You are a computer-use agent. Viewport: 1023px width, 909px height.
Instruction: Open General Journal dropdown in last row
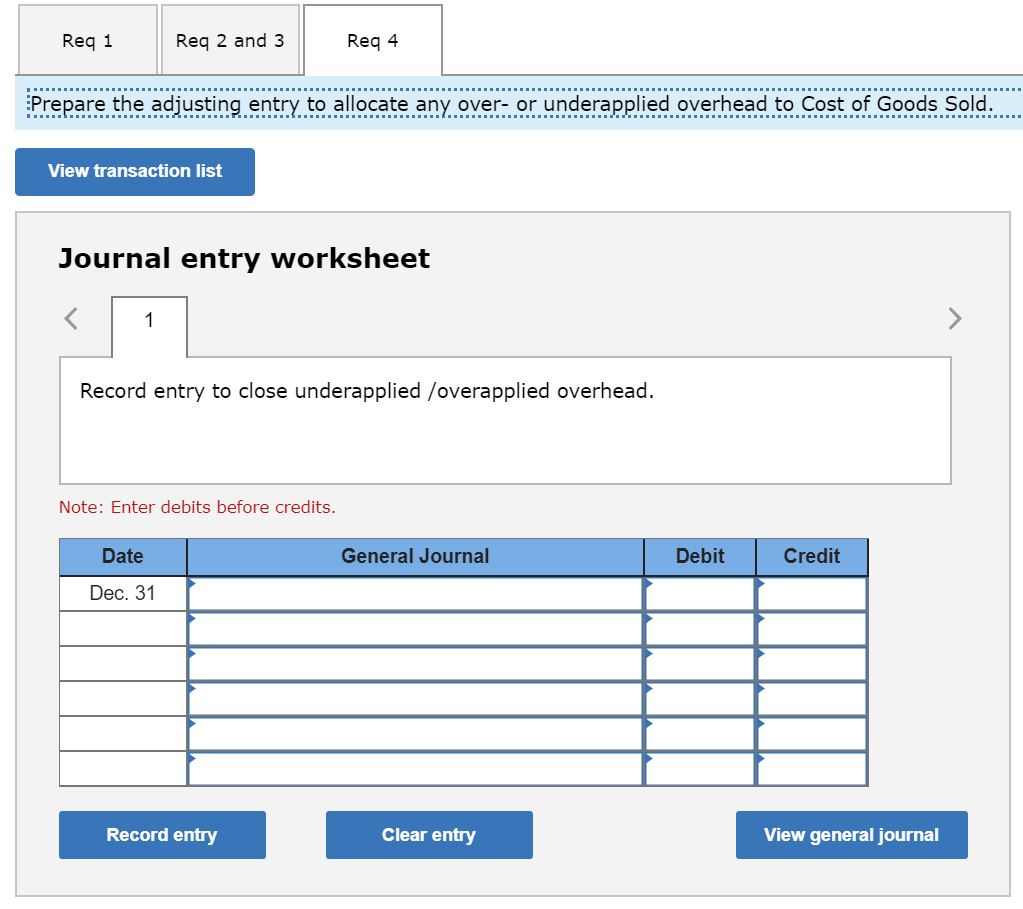pyautogui.click(x=416, y=769)
